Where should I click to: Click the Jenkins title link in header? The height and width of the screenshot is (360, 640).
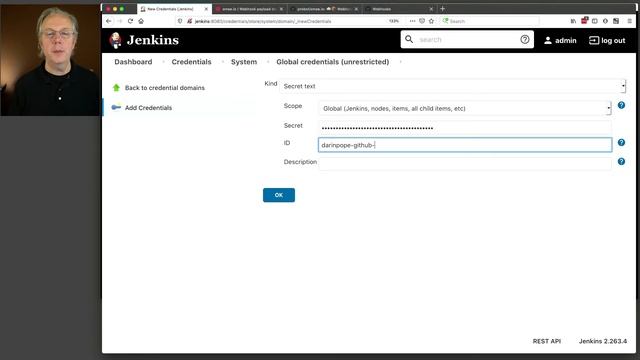(x=153, y=40)
